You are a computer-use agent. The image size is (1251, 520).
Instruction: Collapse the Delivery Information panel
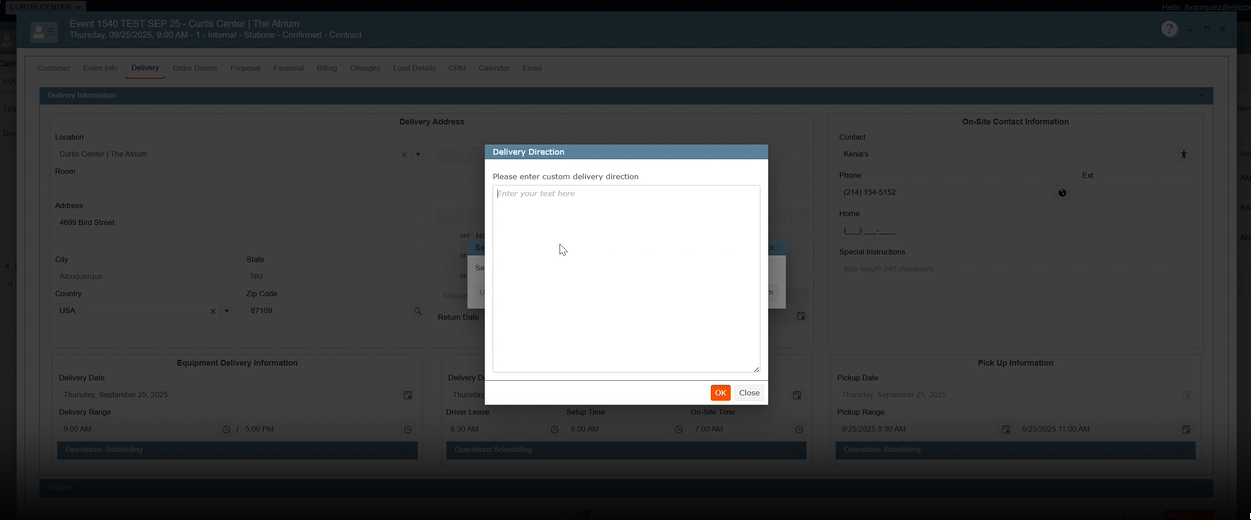[x=1201, y=96]
